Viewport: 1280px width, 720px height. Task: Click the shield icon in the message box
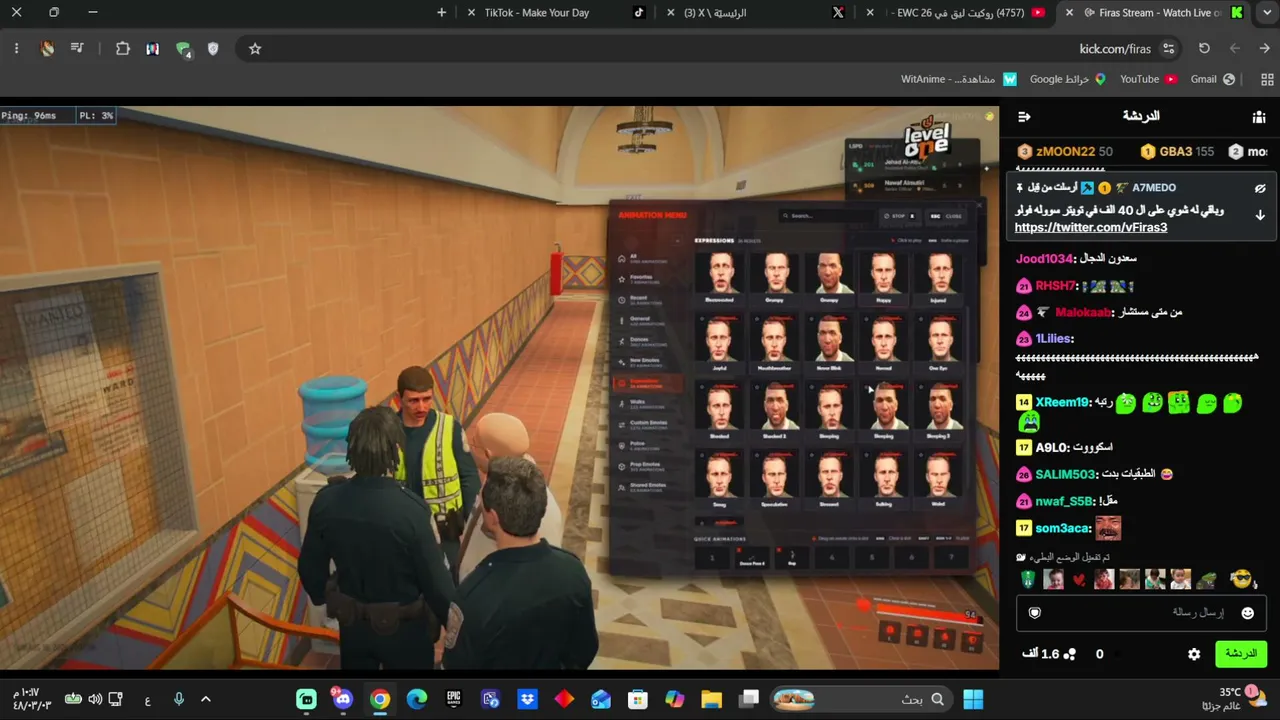click(1035, 613)
